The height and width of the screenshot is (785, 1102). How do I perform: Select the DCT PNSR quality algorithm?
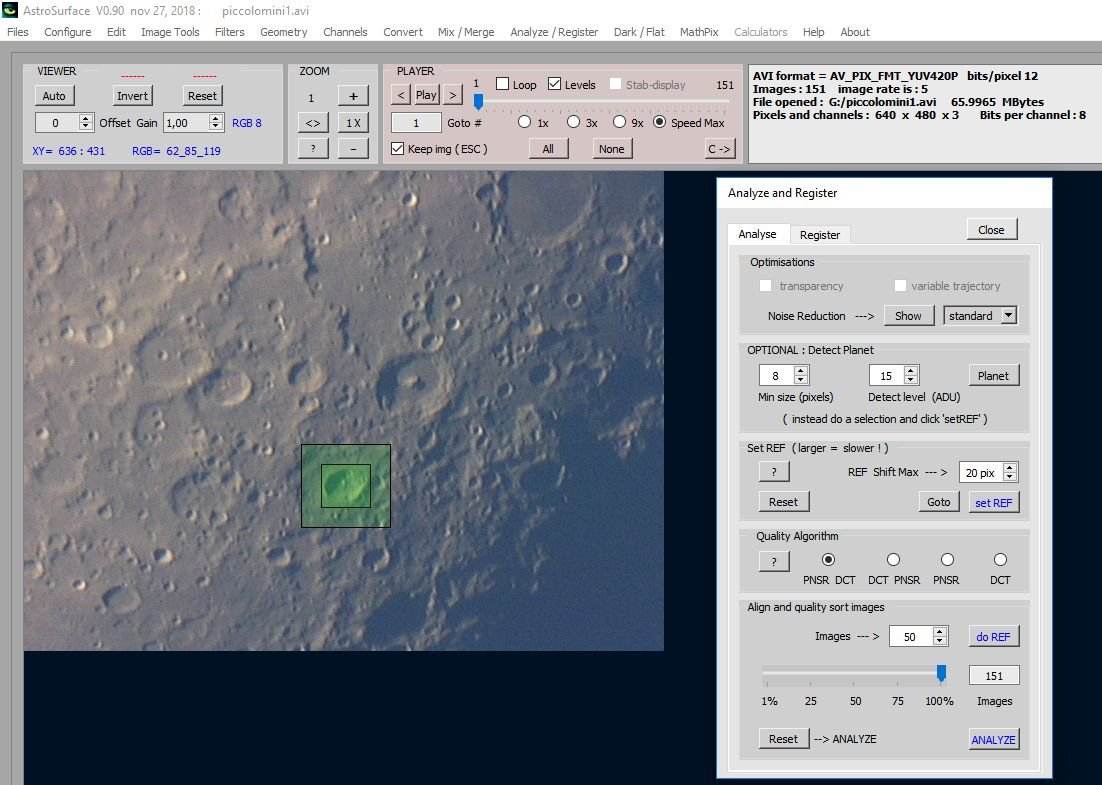point(893,560)
